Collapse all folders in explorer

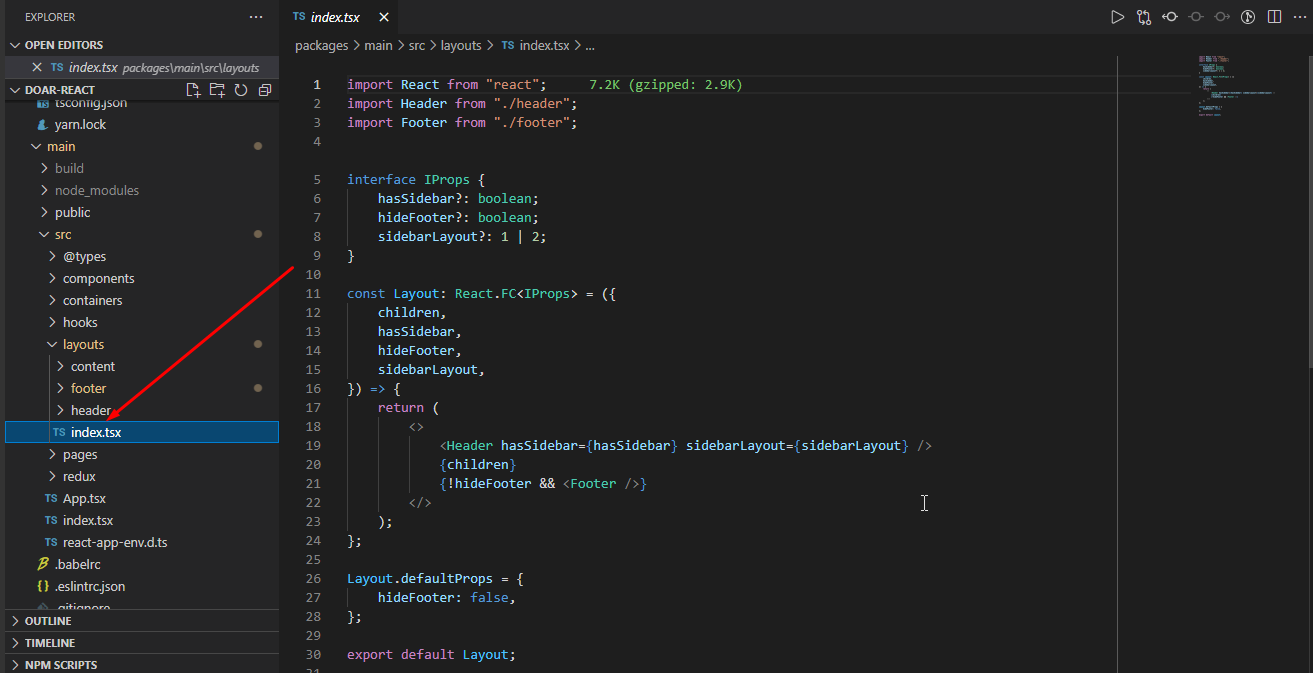[x=265, y=90]
